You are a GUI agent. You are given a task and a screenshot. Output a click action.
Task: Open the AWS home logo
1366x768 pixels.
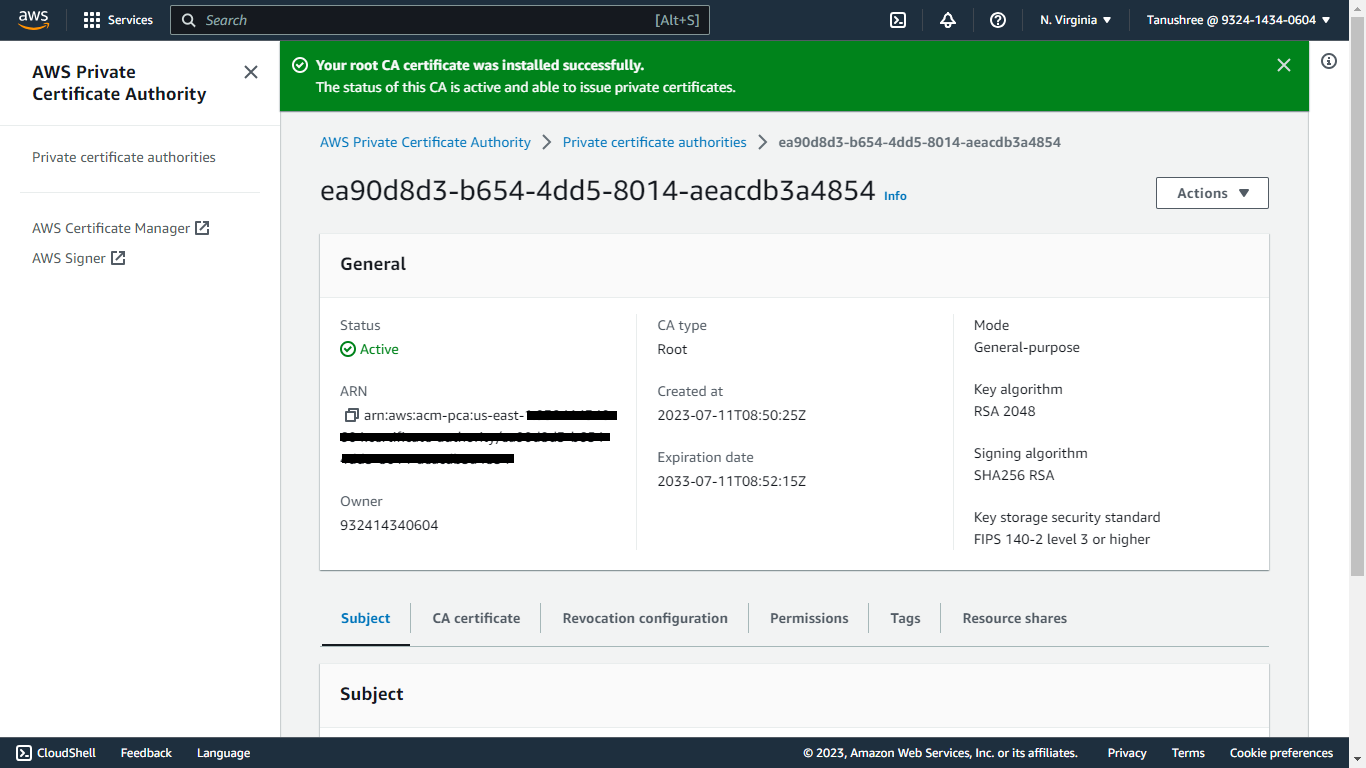(x=33, y=19)
